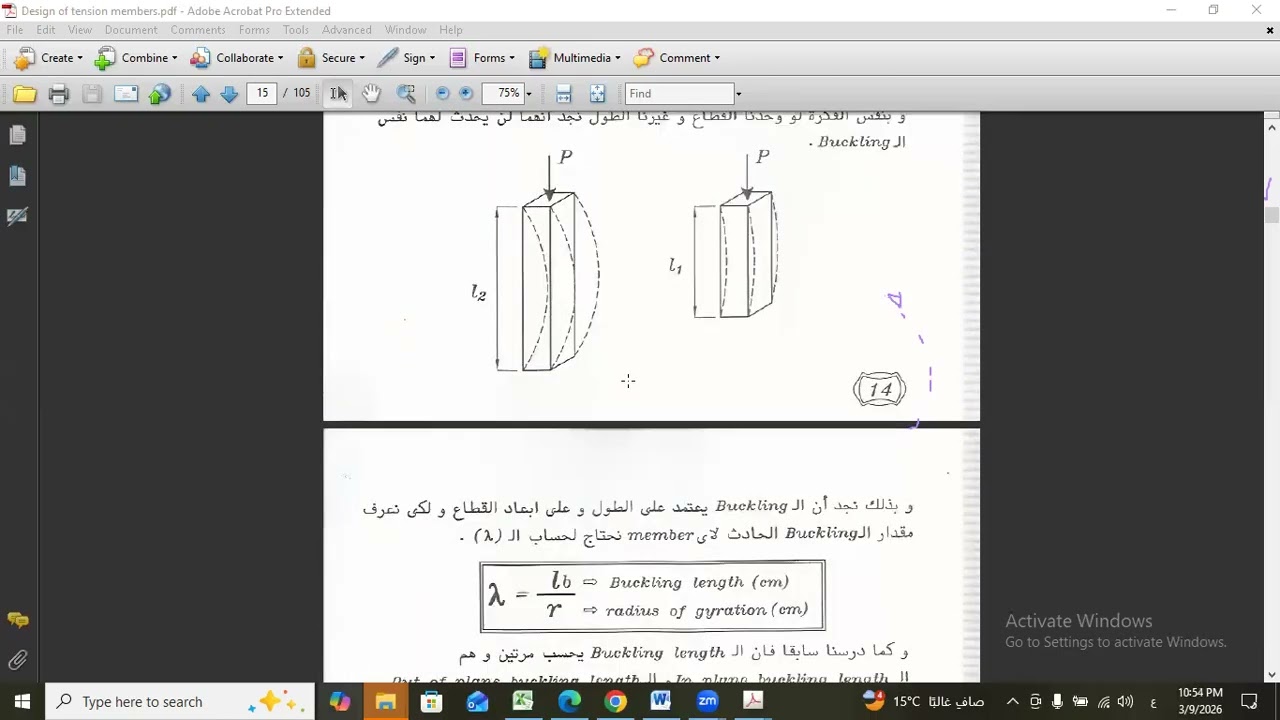Open Microsoft Store from the taskbar

(431, 701)
